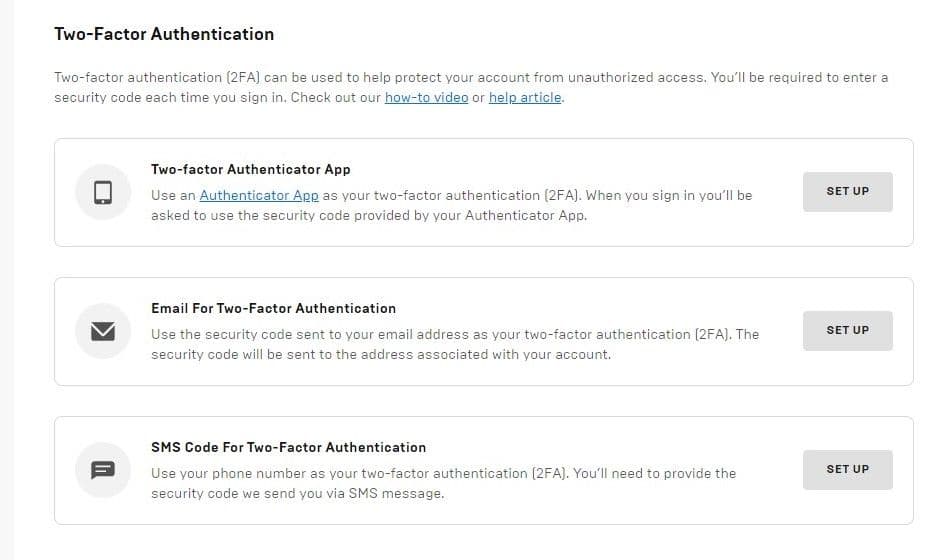950x560 pixels.
Task: Click the chat bubble icon for SMS 2FA
Action: click(103, 470)
